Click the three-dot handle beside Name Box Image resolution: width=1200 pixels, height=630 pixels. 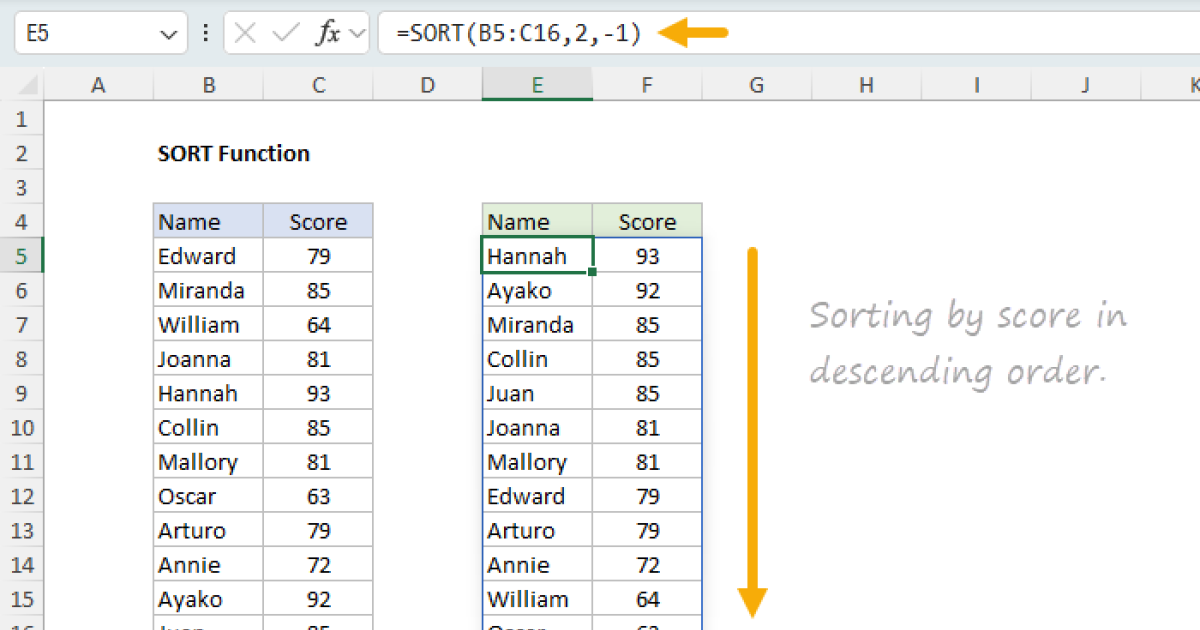pyautogui.click(x=206, y=33)
